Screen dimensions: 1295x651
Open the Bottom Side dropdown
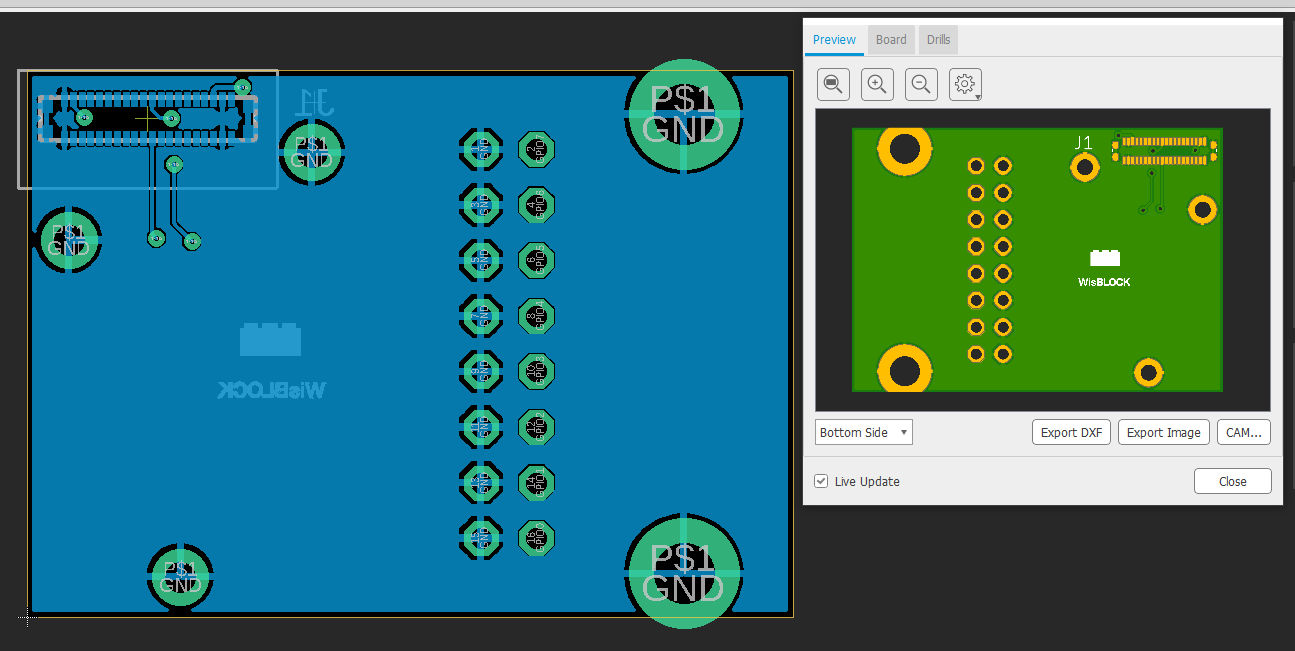[x=863, y=432]
